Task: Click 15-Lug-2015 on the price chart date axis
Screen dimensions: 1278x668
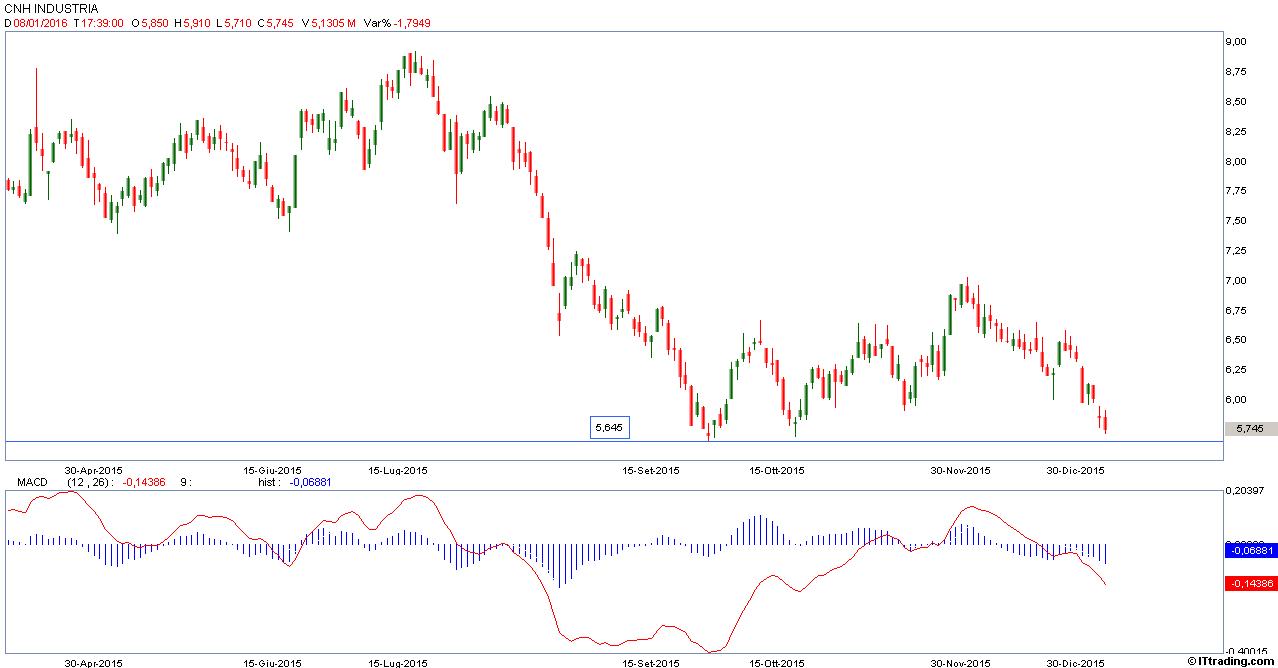Action: (x=398, y=470)
